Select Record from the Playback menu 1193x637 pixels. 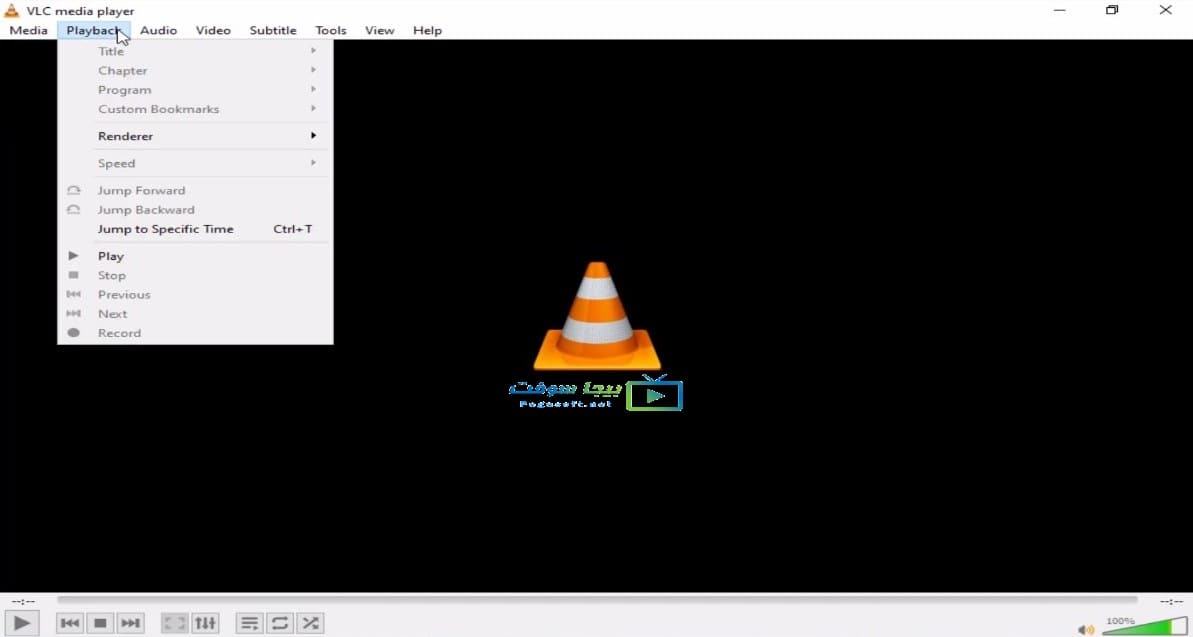click(x=195, y=333)
